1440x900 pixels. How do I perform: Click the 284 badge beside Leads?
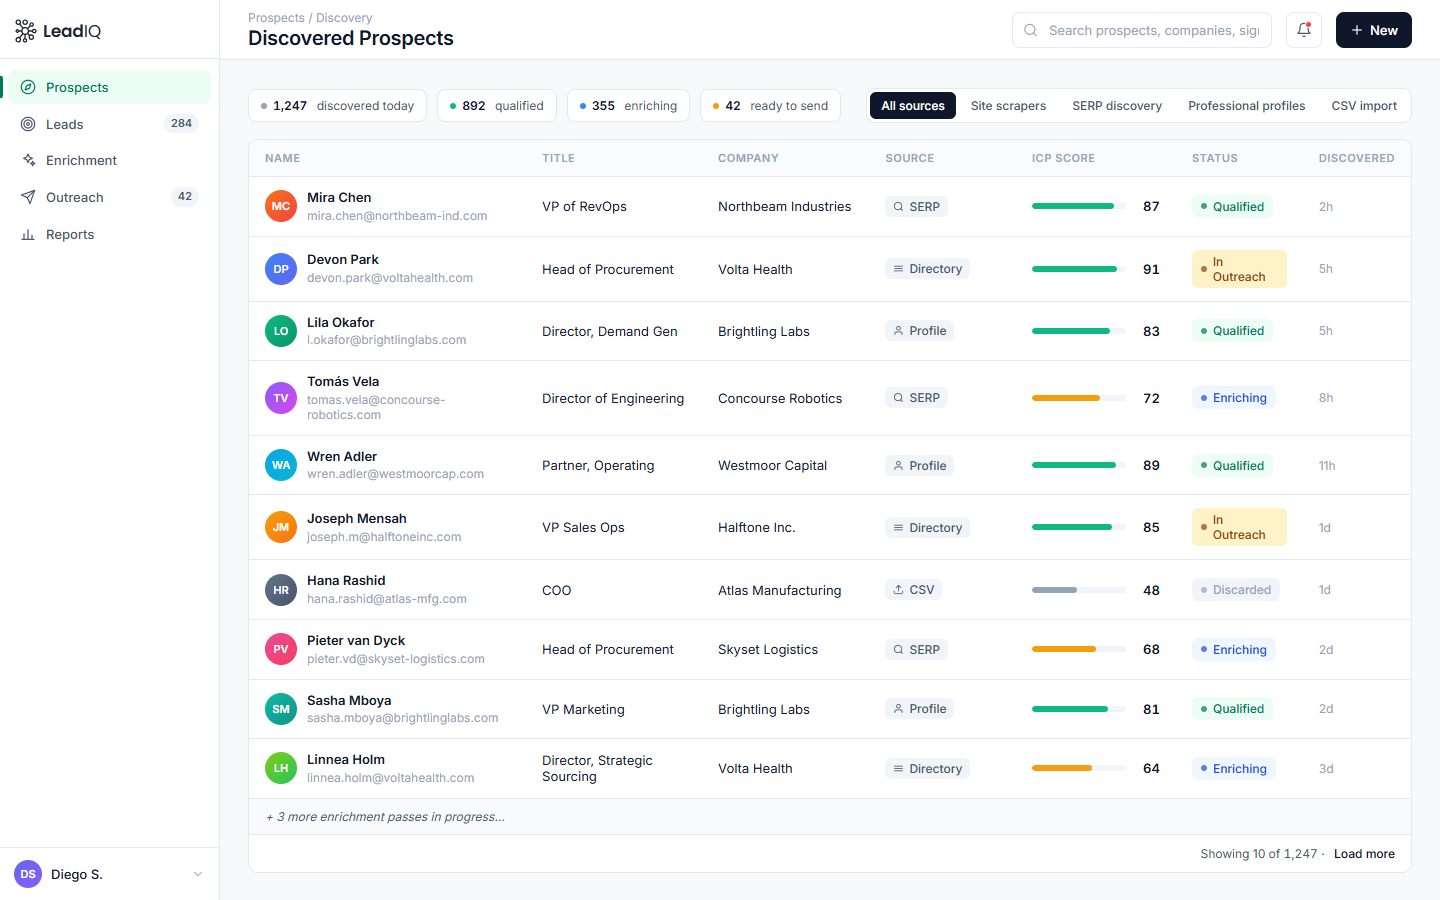181,124
